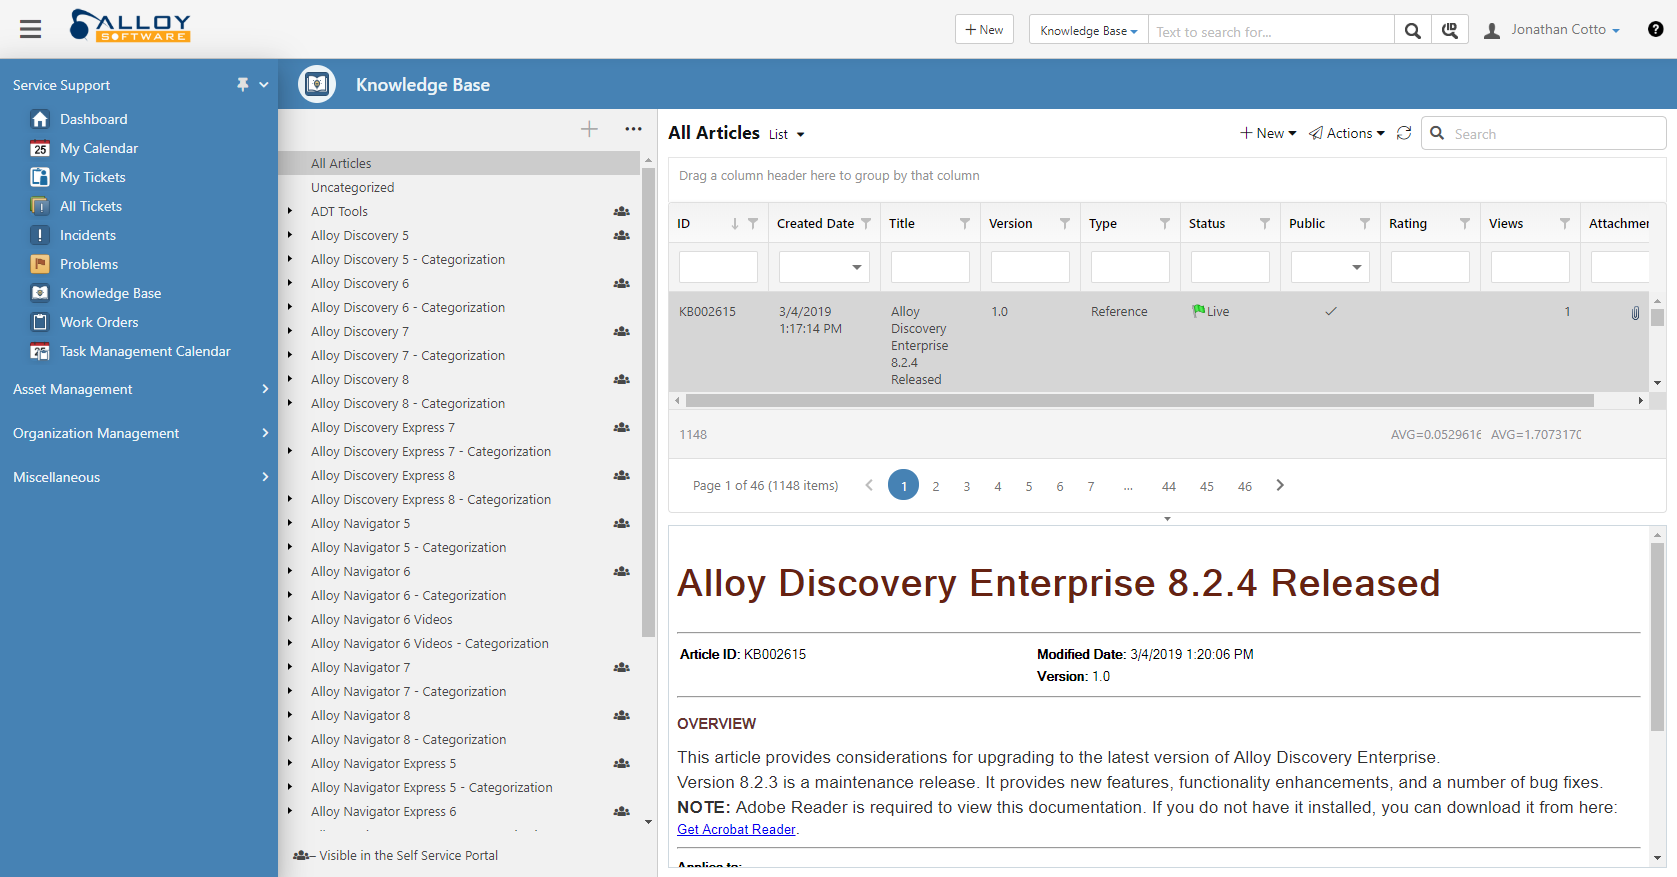Filter the Created Date column
Image resolution: width=1677 pixels, height=877 pixels.
[866, 224]
